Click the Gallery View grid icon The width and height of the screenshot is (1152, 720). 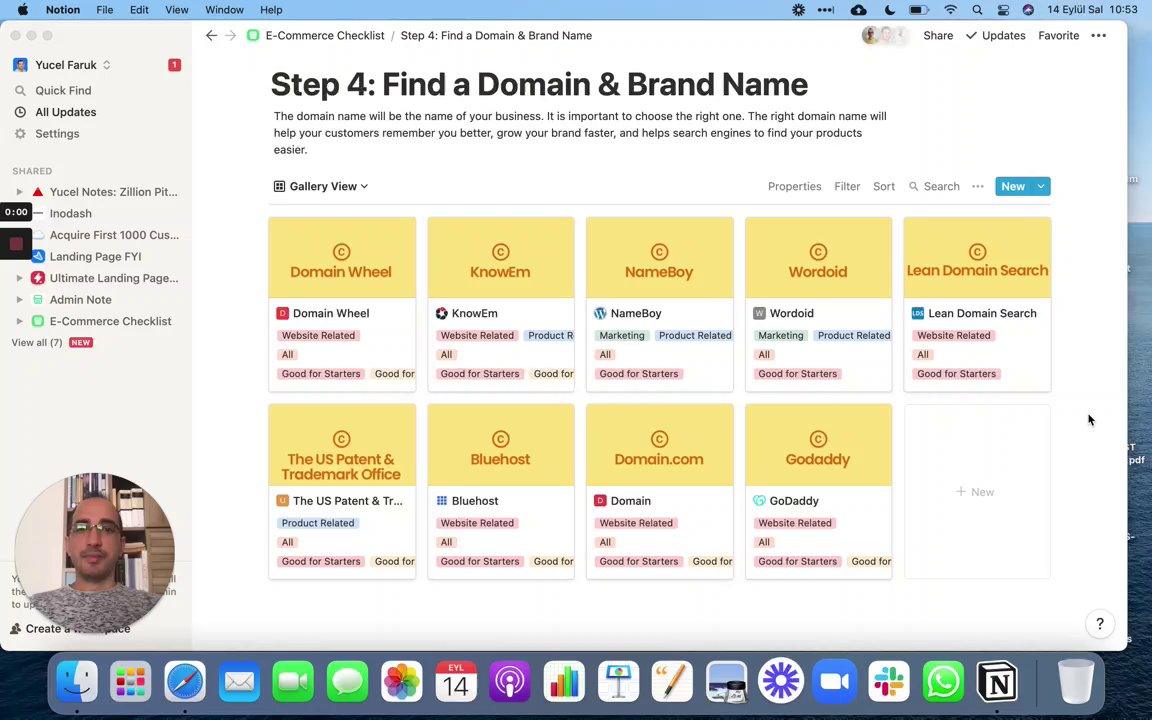[x=279, y=187]
